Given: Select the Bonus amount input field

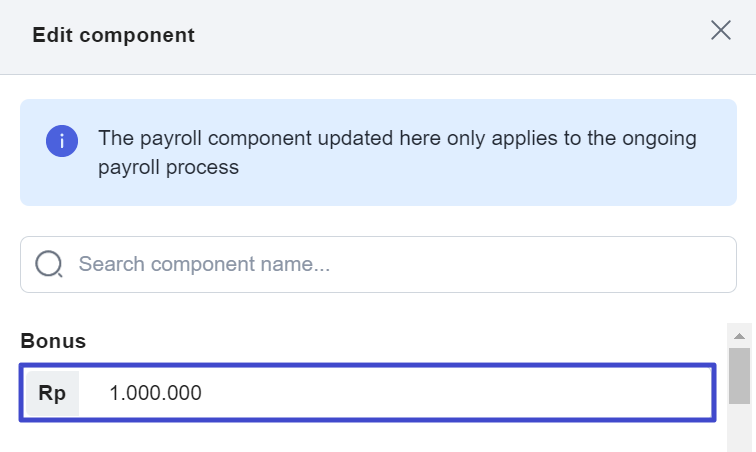Looking at the screenshot, I should pyautogui.click(x=367, y=393).
